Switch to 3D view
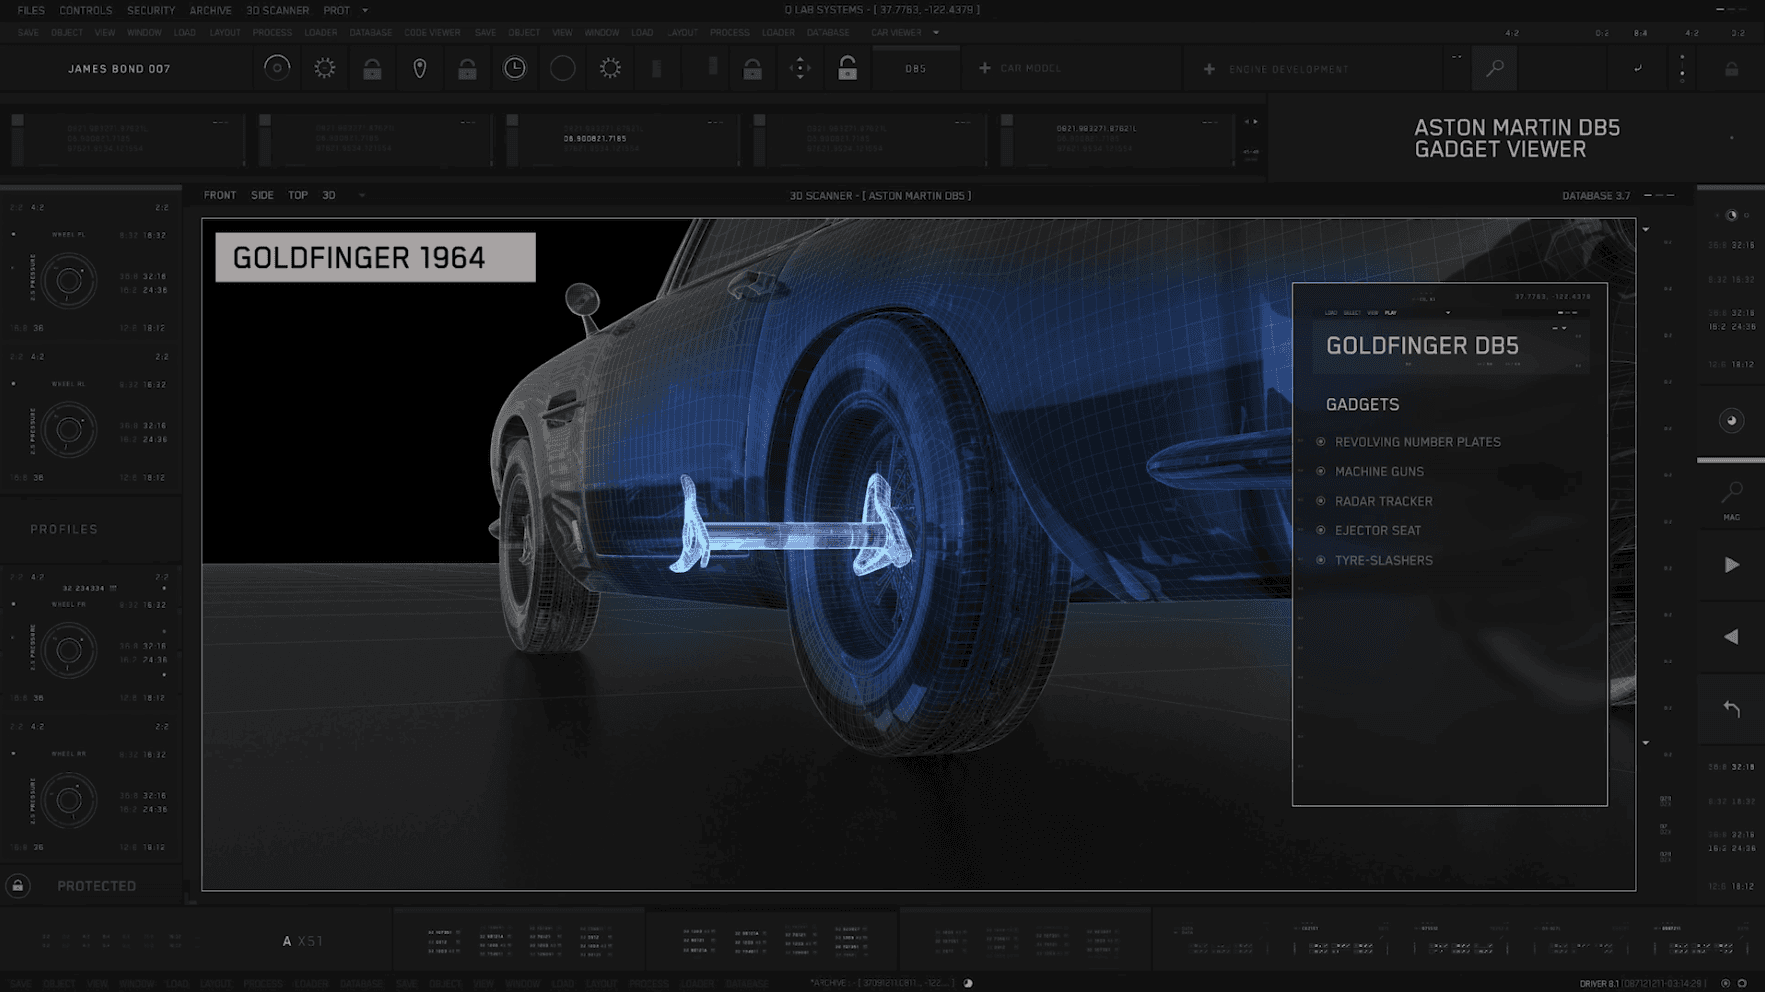 coord(329,195)
